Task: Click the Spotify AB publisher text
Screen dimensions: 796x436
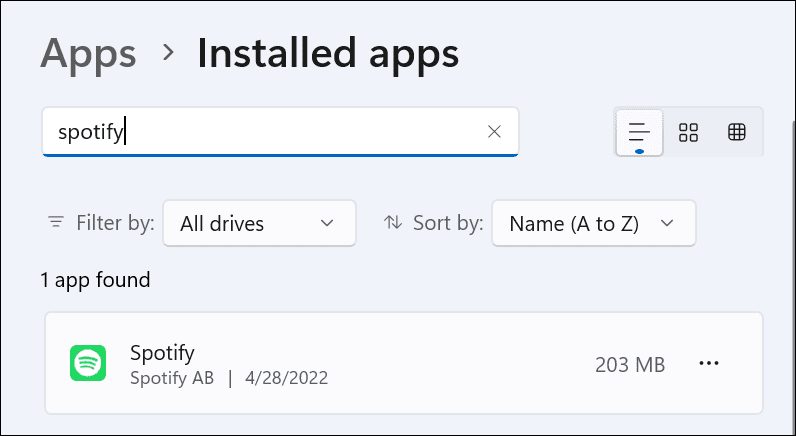Action: coord(170,378)
